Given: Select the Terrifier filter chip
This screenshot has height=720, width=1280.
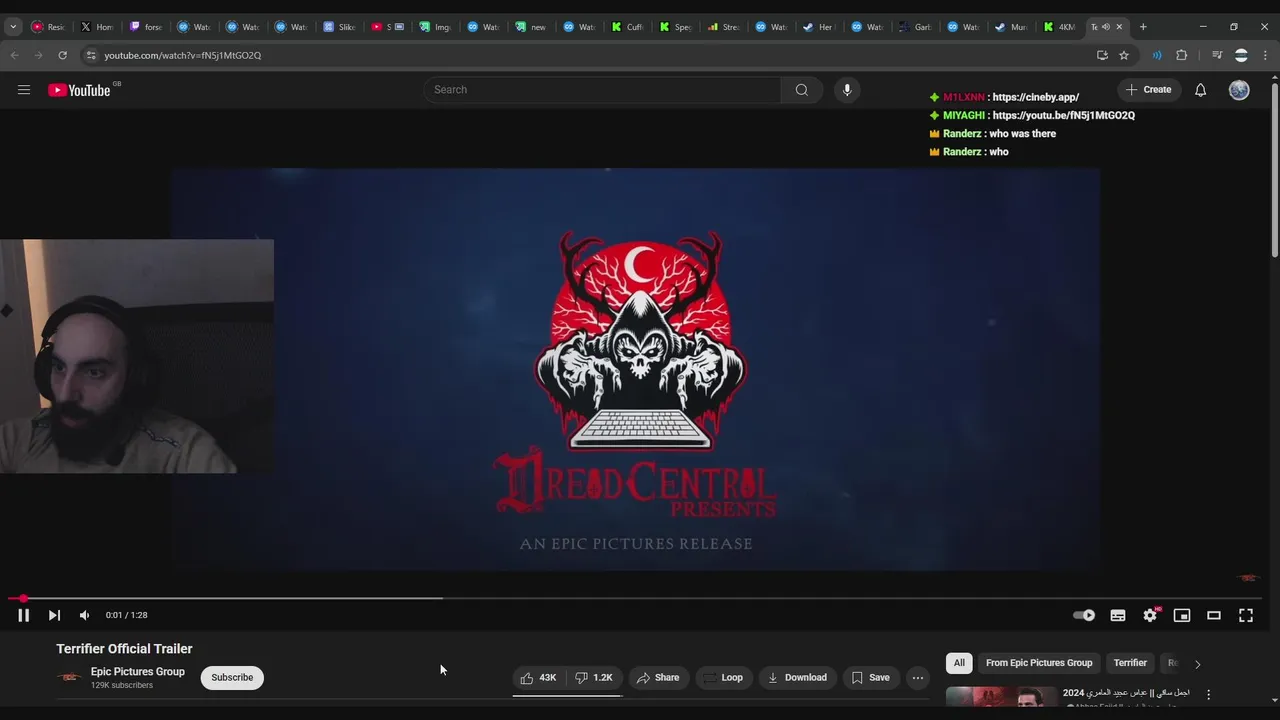Looking at the screenshot, I should (x=1130, y=663).
